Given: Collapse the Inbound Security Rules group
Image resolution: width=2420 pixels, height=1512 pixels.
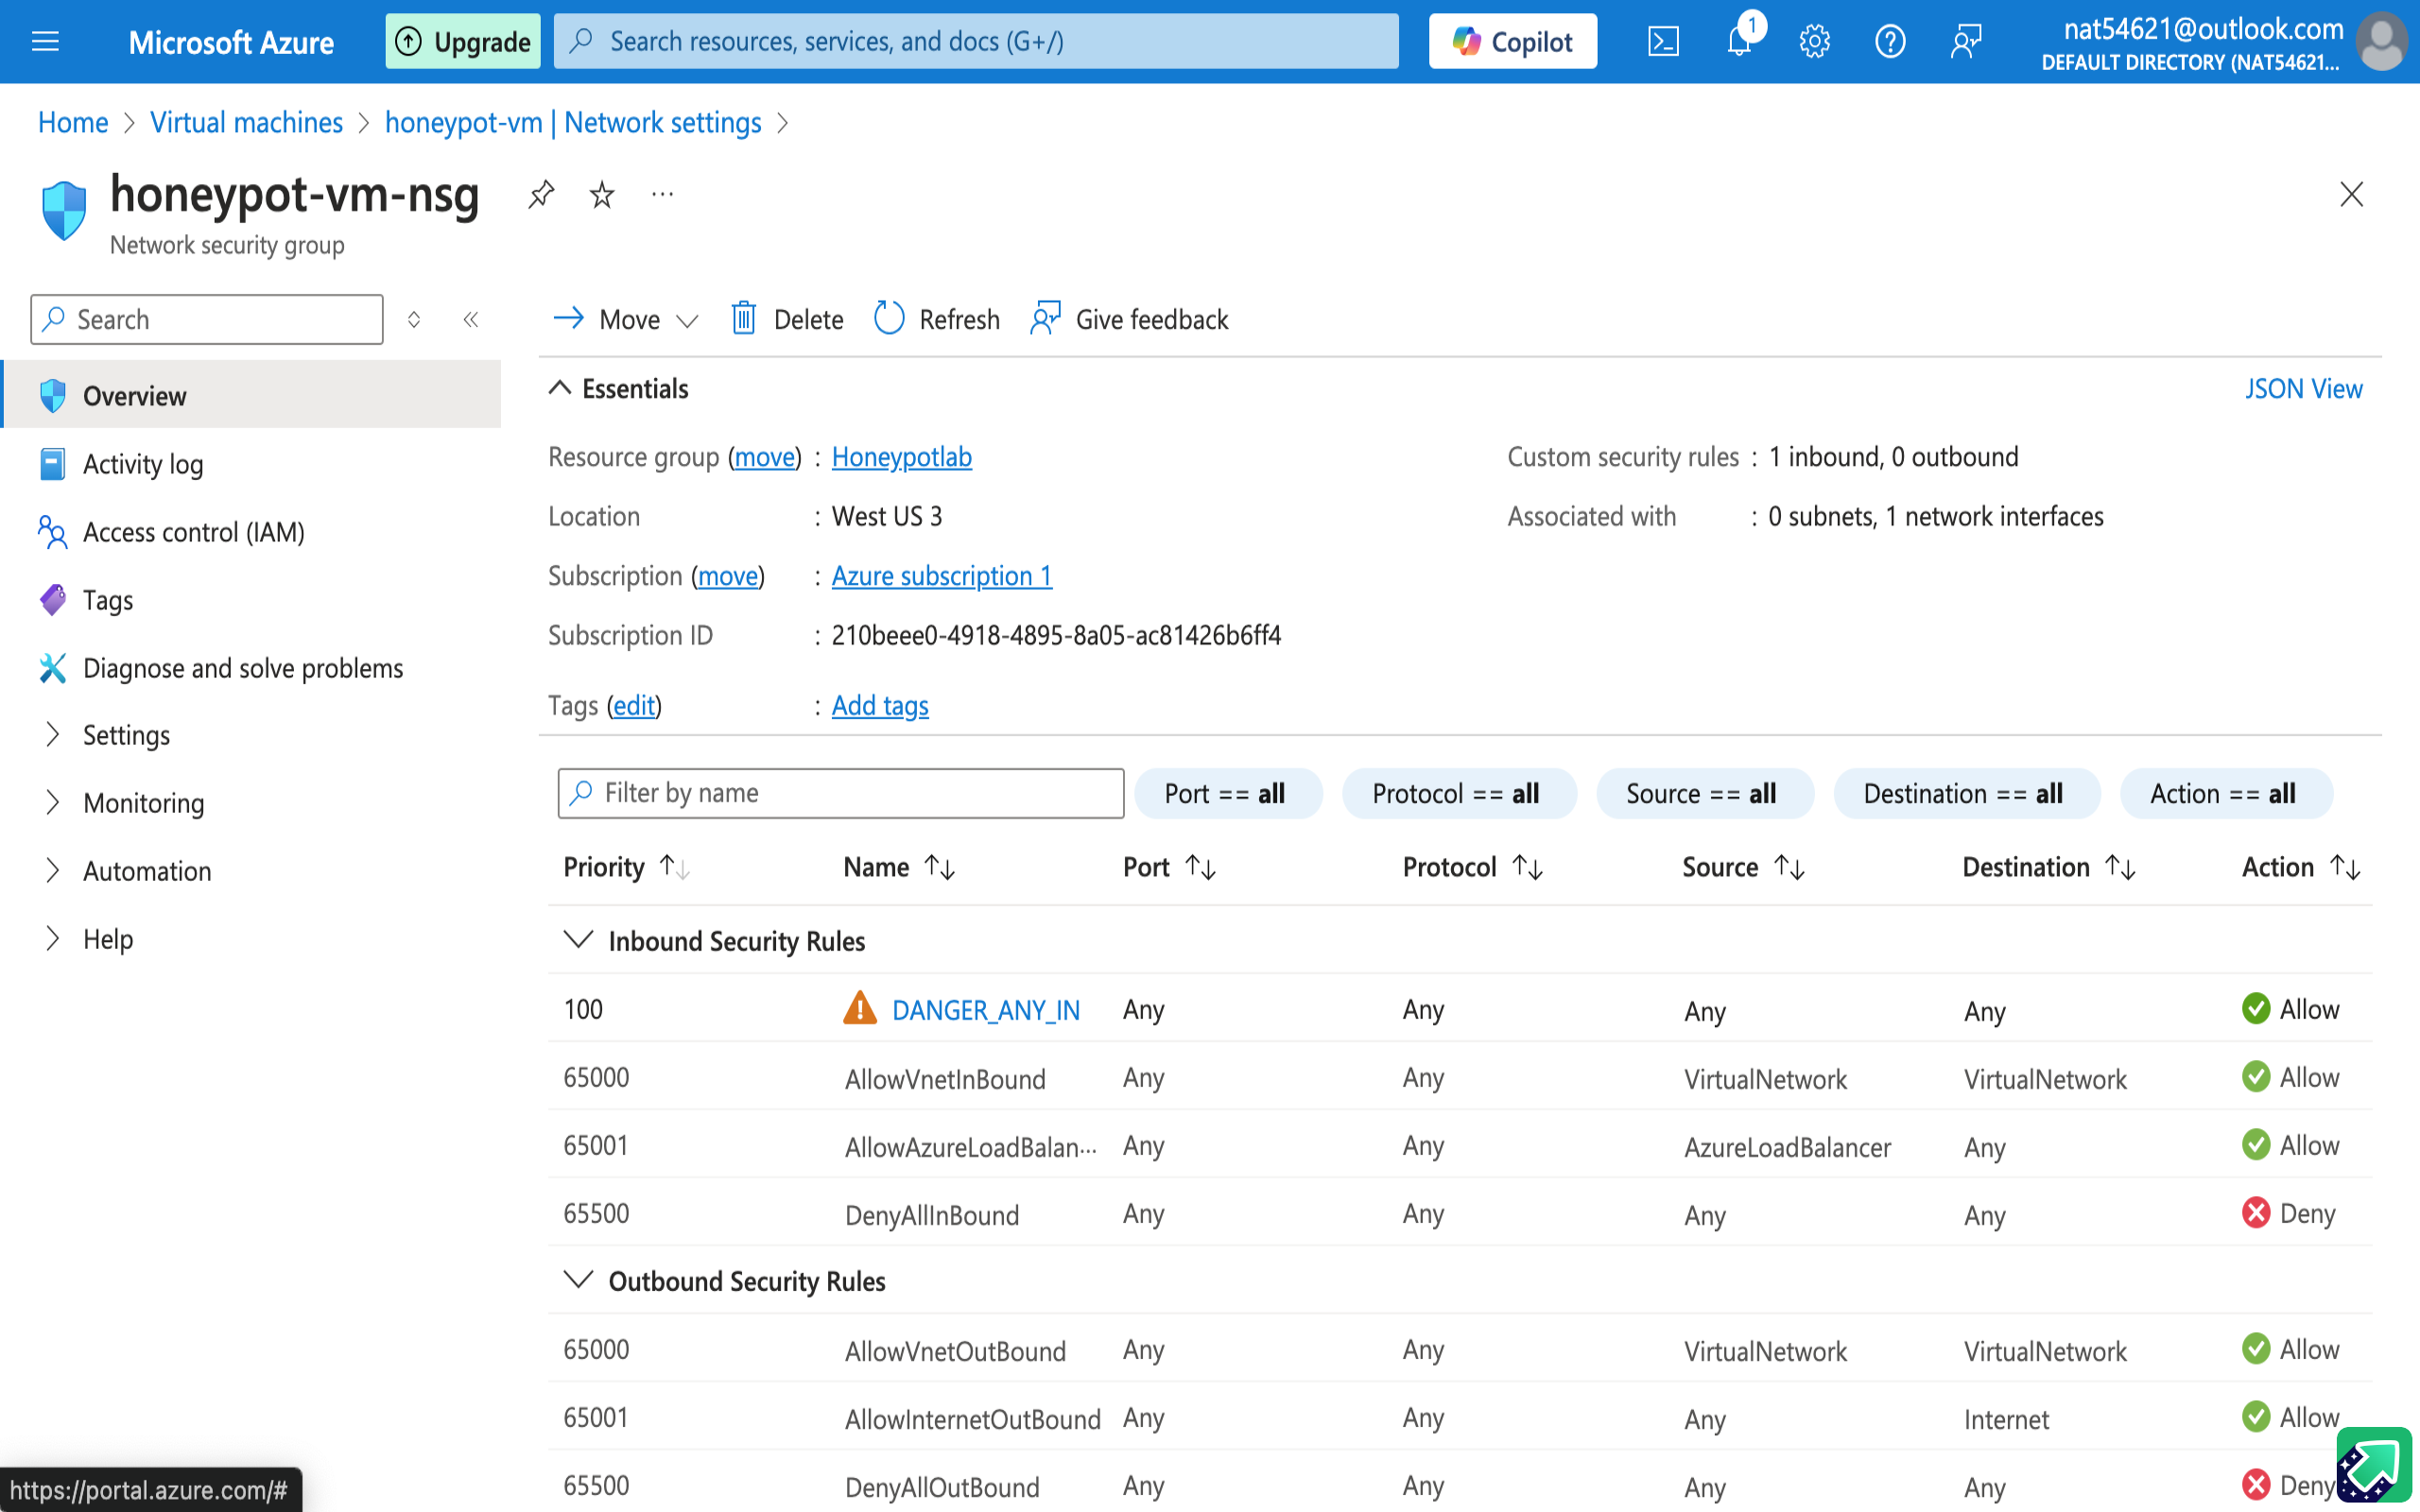Looking at the screenshot, I should [579, 940].
